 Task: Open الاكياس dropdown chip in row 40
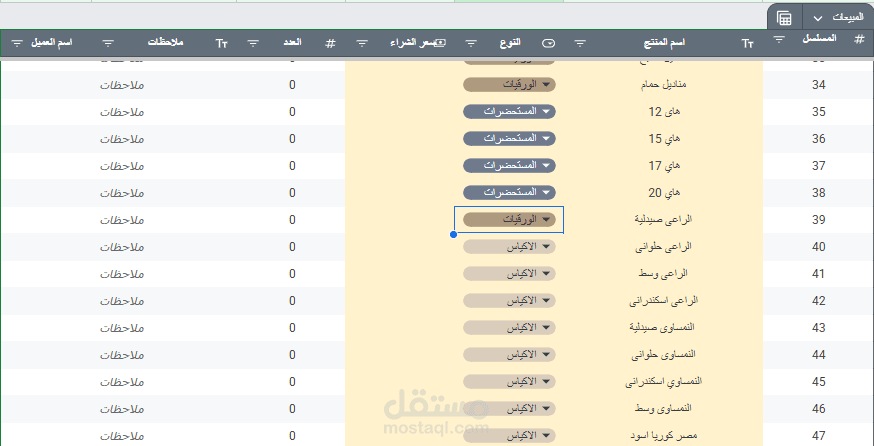point(509,246)
